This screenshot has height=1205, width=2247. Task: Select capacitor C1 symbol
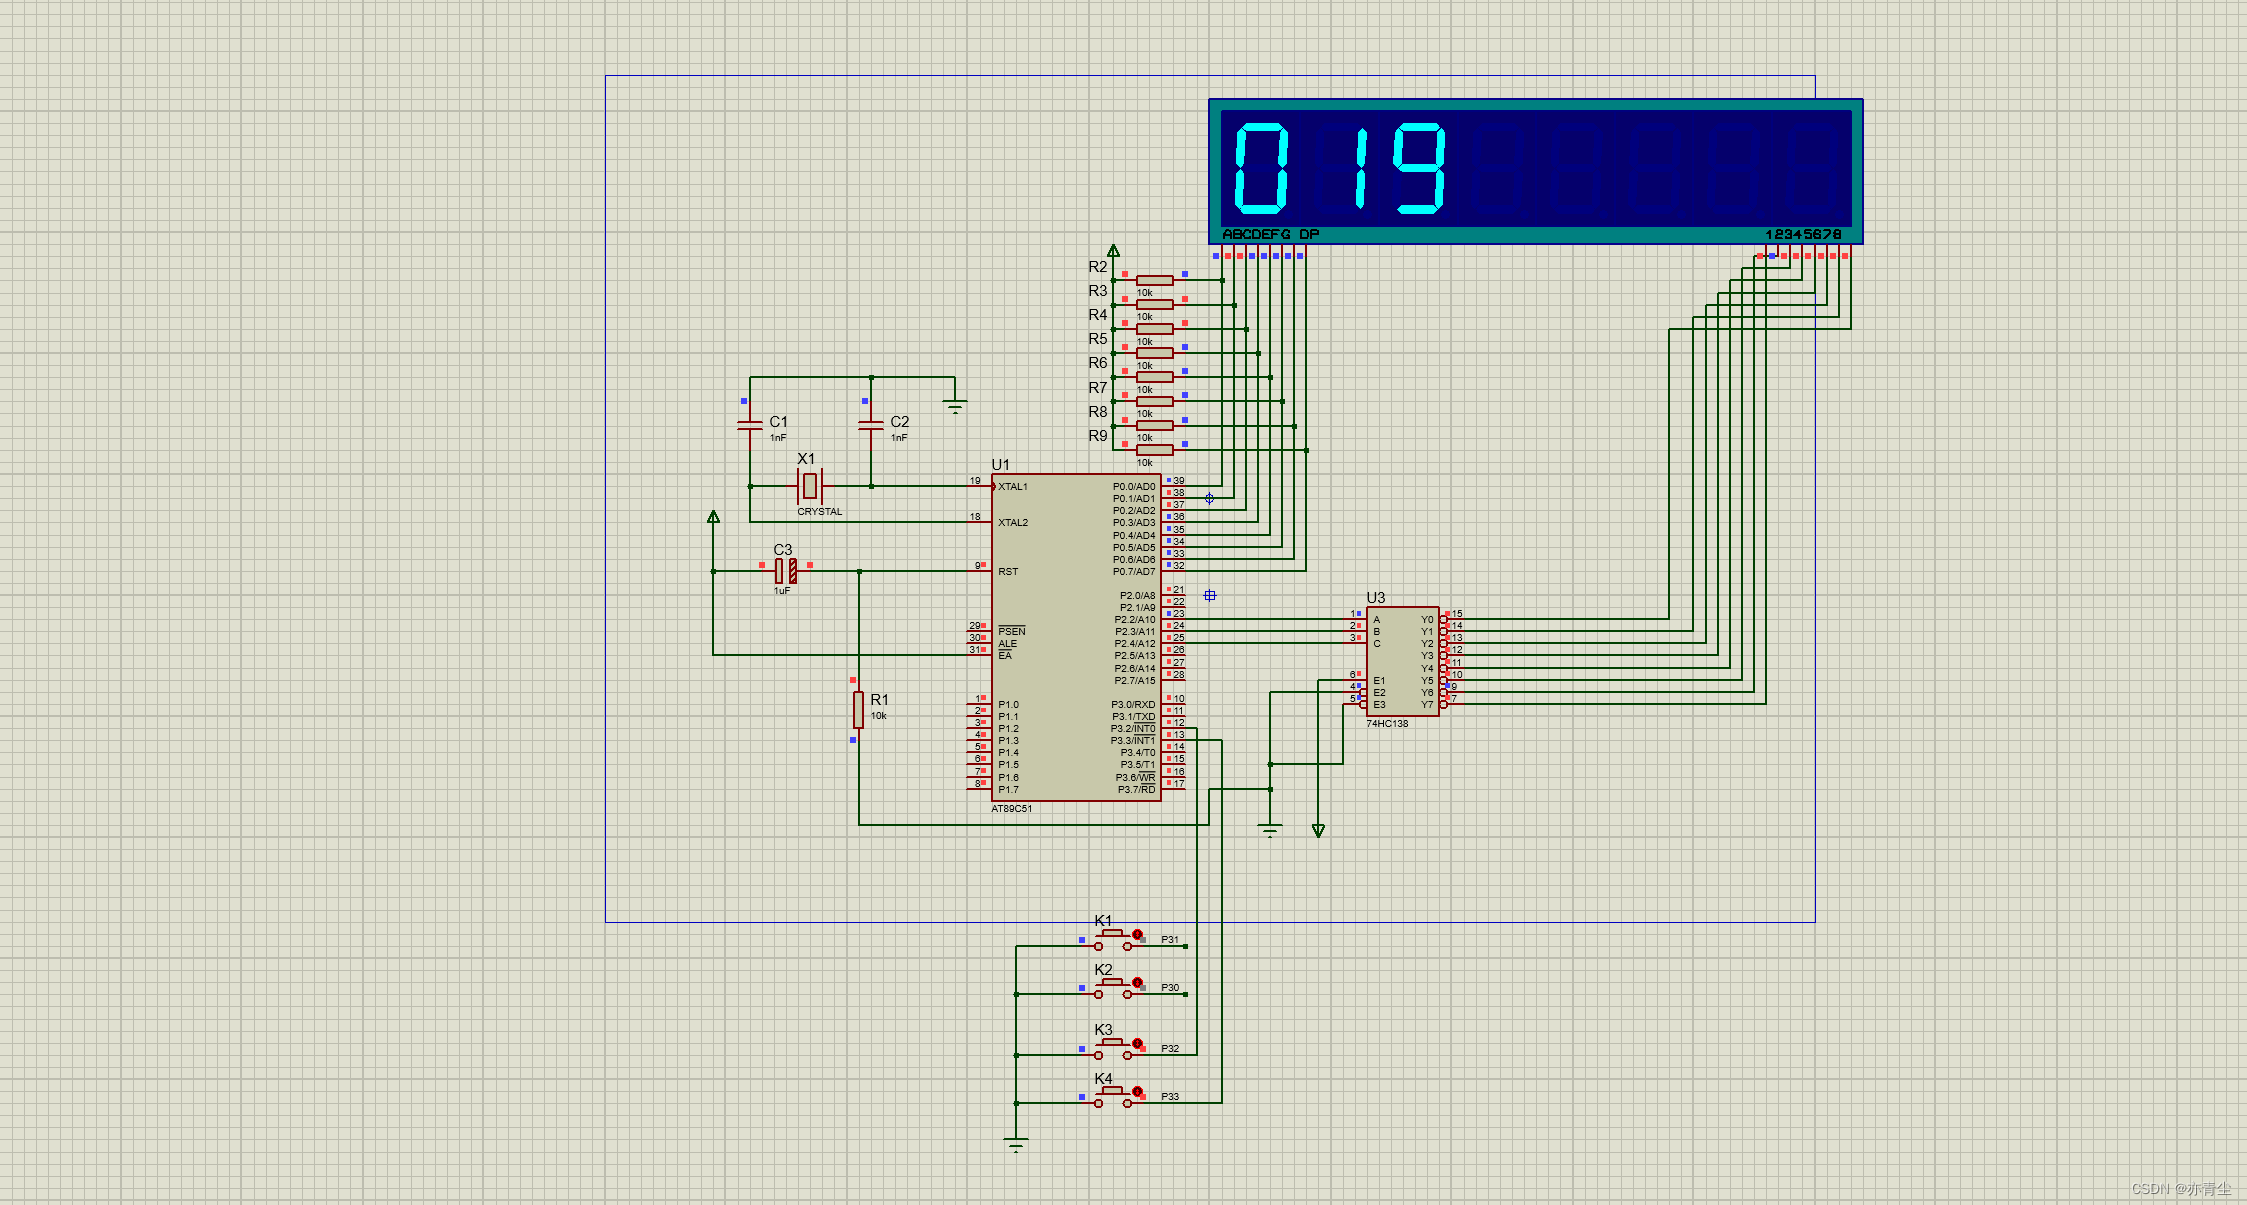(750, 425)
